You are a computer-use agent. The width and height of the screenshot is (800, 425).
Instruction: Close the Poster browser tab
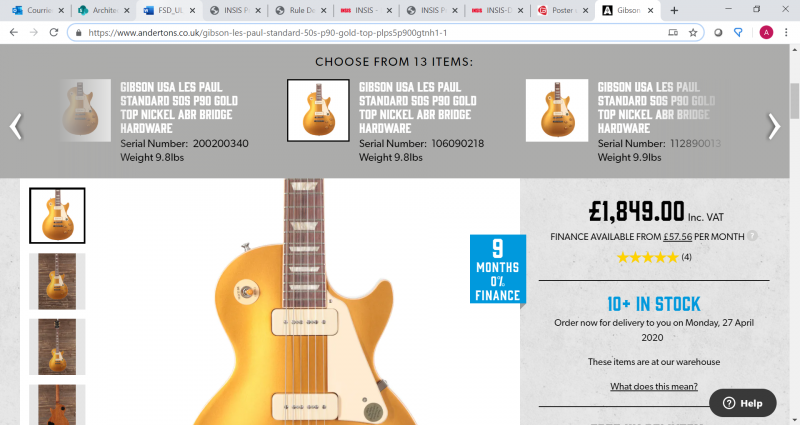585,10
